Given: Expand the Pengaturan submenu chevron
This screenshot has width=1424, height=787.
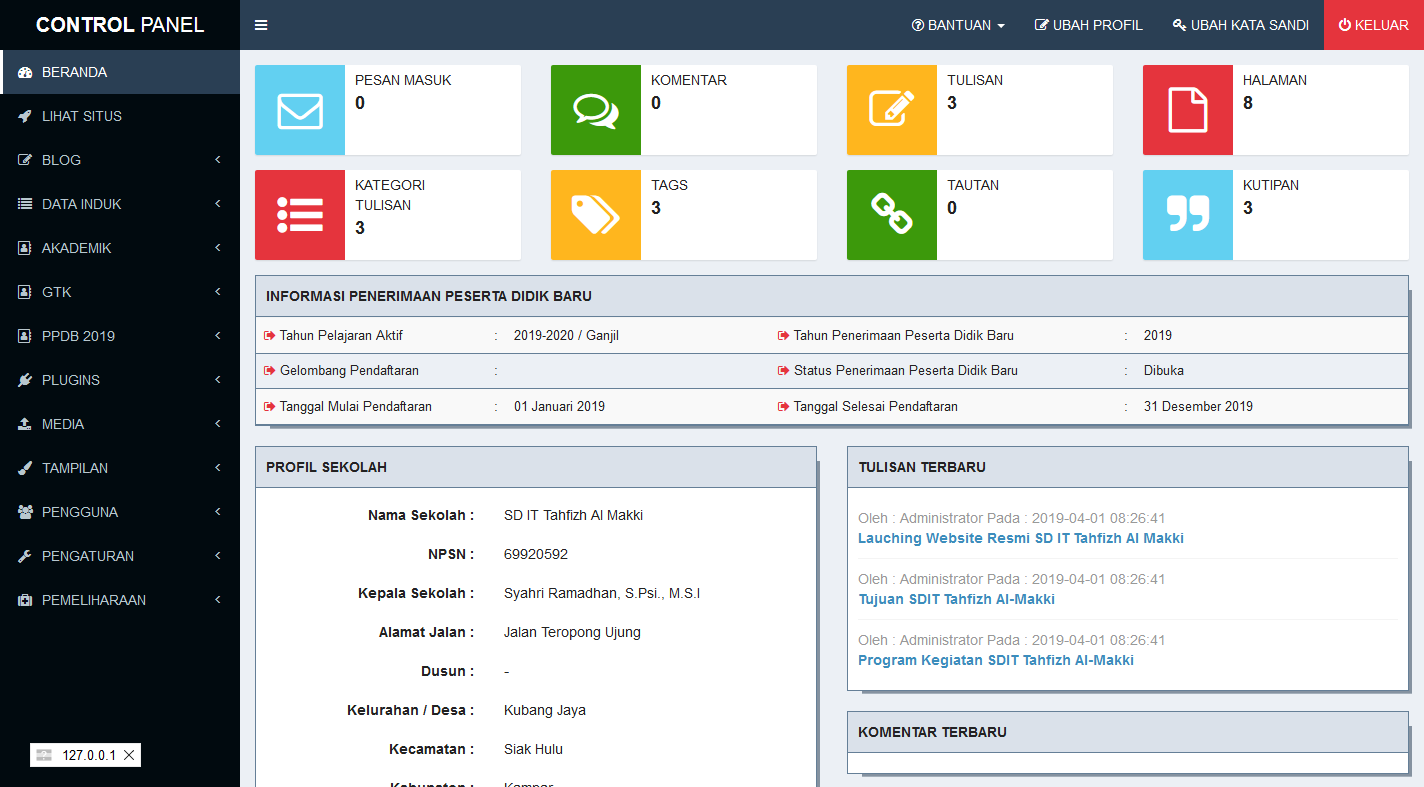Looking at the screenshot, I should tap(218, 556).
